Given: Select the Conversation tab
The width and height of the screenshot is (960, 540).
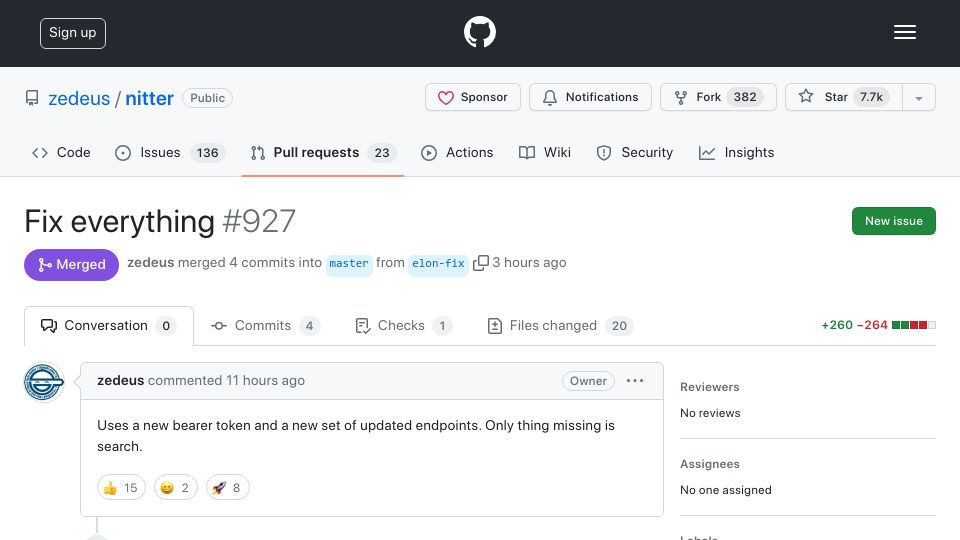Looking at the screenshot, I should [x=109, y=326].
